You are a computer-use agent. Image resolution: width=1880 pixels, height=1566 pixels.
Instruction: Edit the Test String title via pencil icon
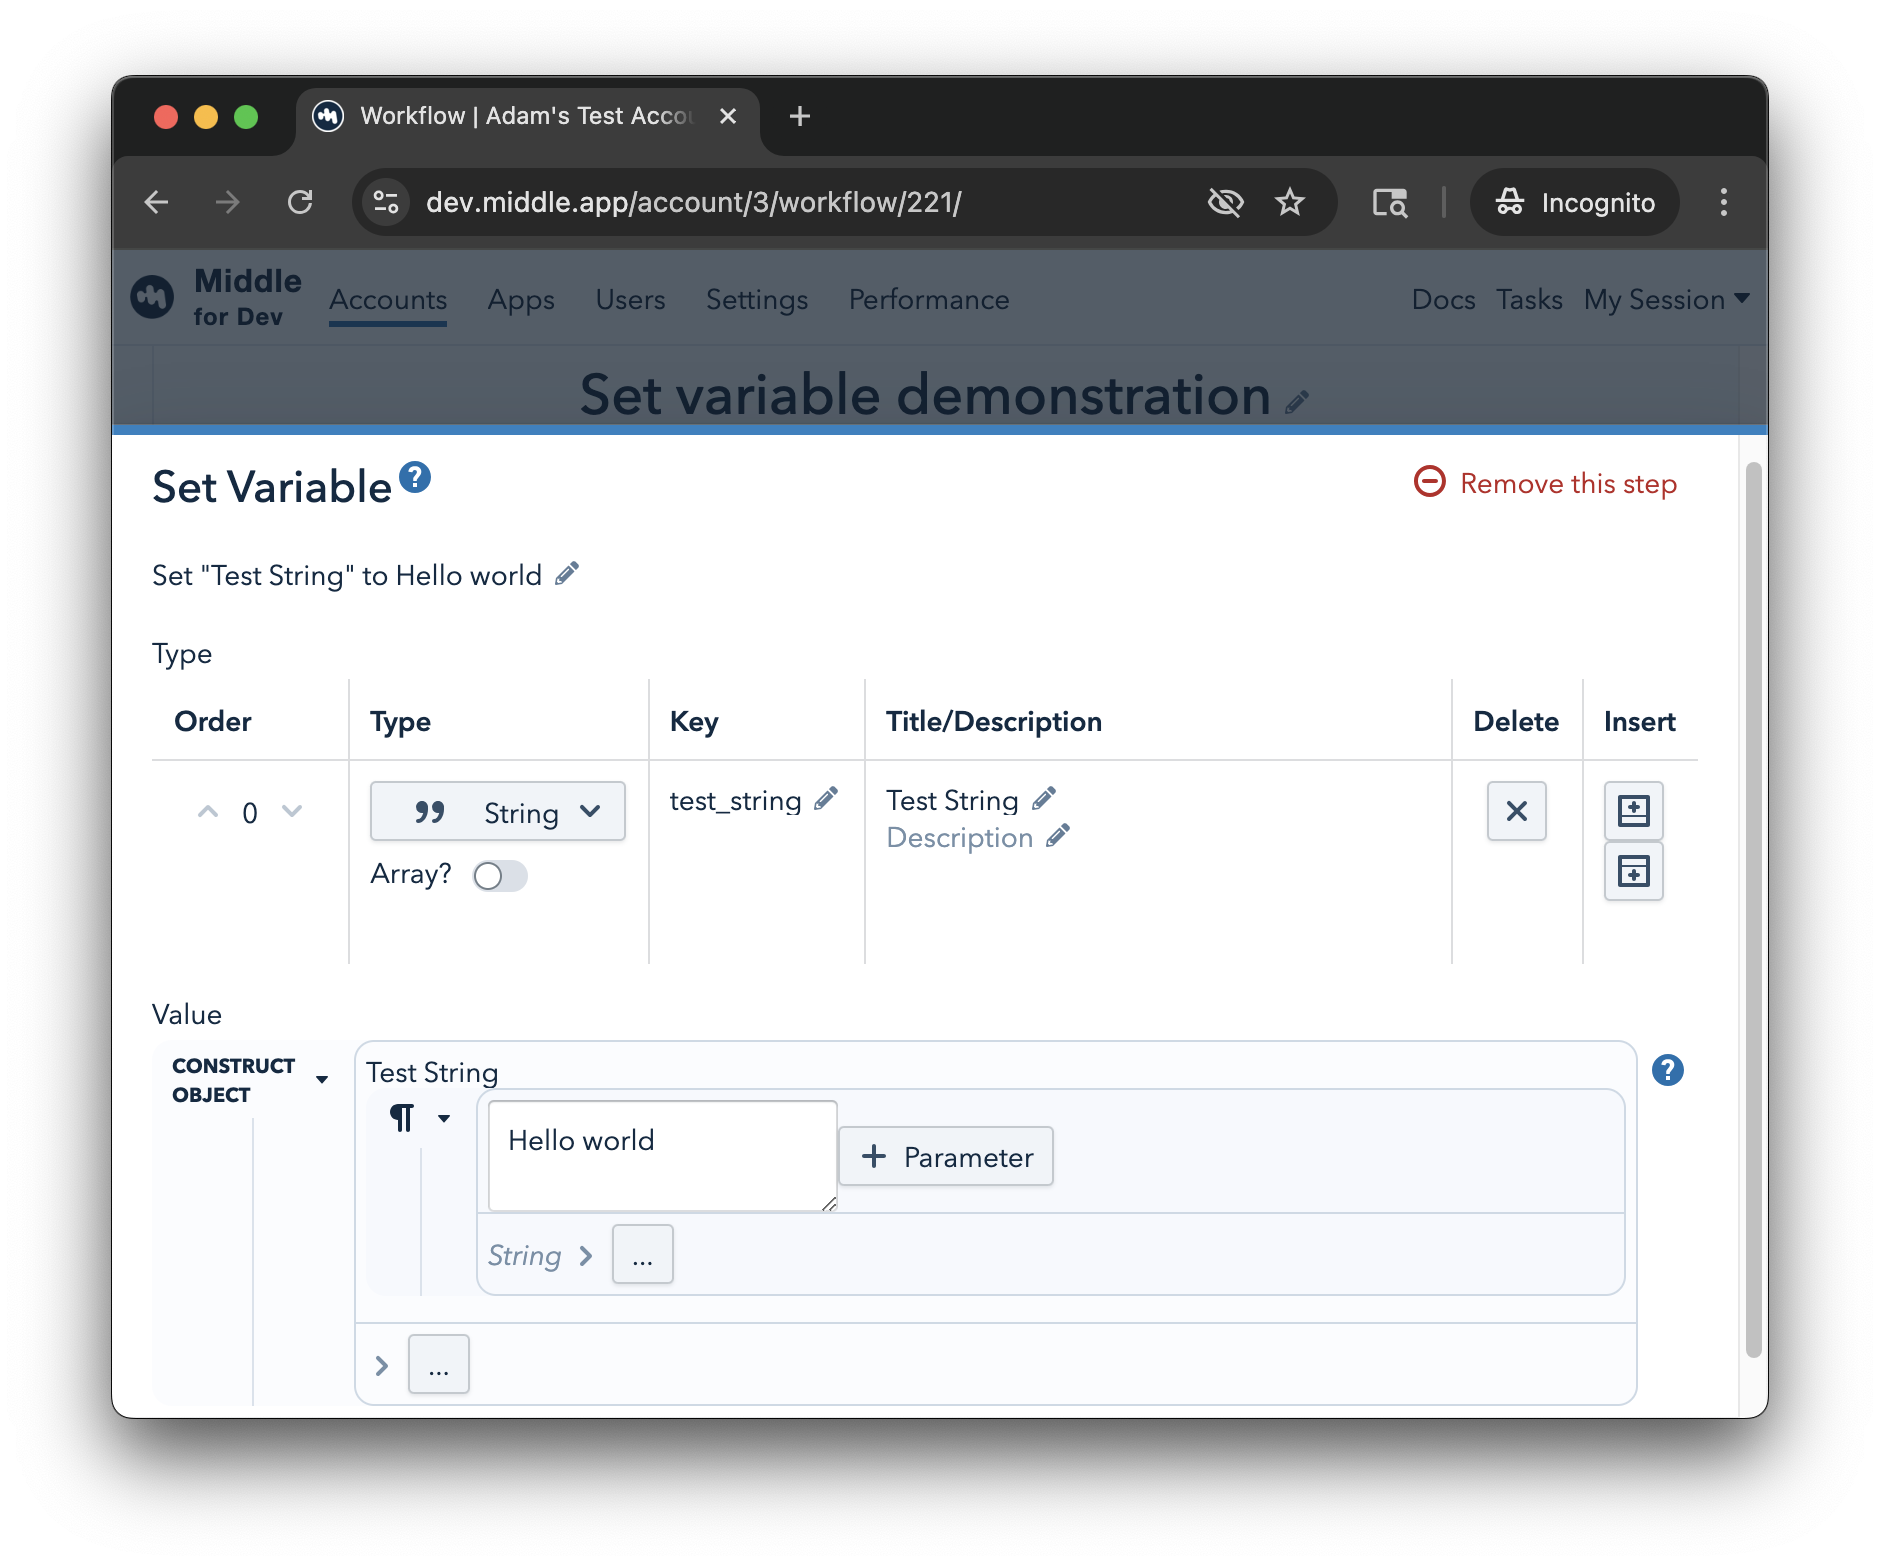pyautogui.click(x=1043, y=798)
